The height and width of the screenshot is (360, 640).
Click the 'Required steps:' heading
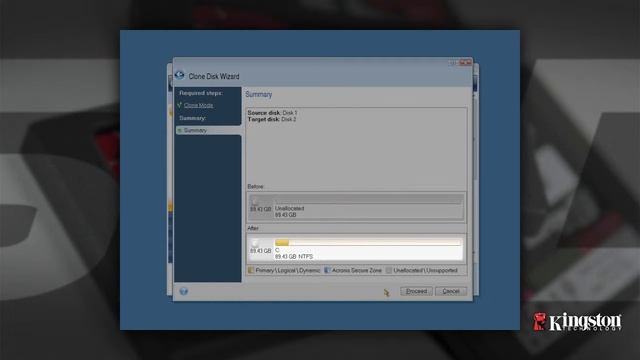click(201, 93)
